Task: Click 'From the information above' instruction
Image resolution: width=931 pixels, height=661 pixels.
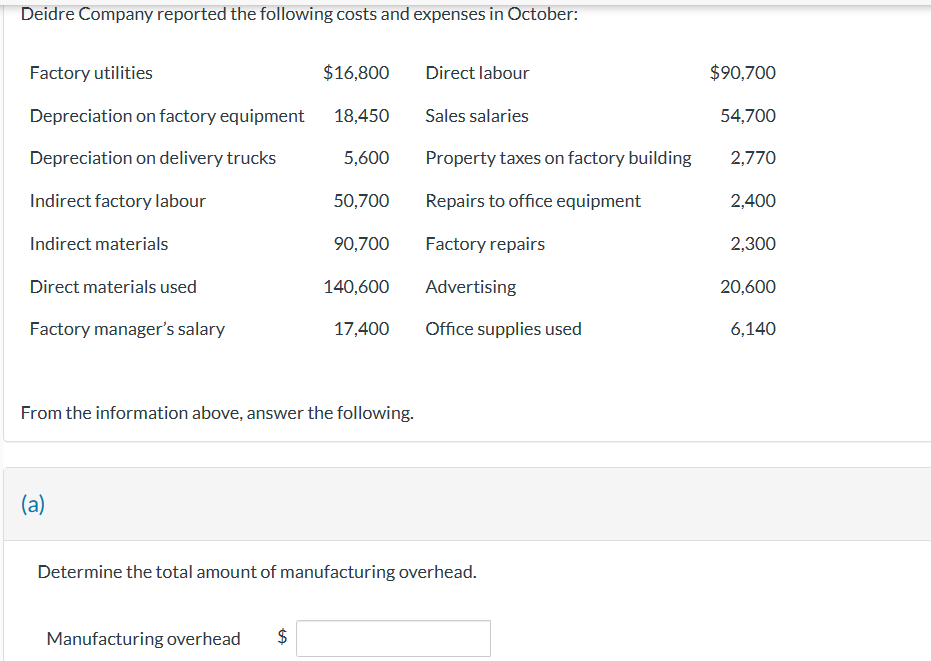Action: coord(217,413)
